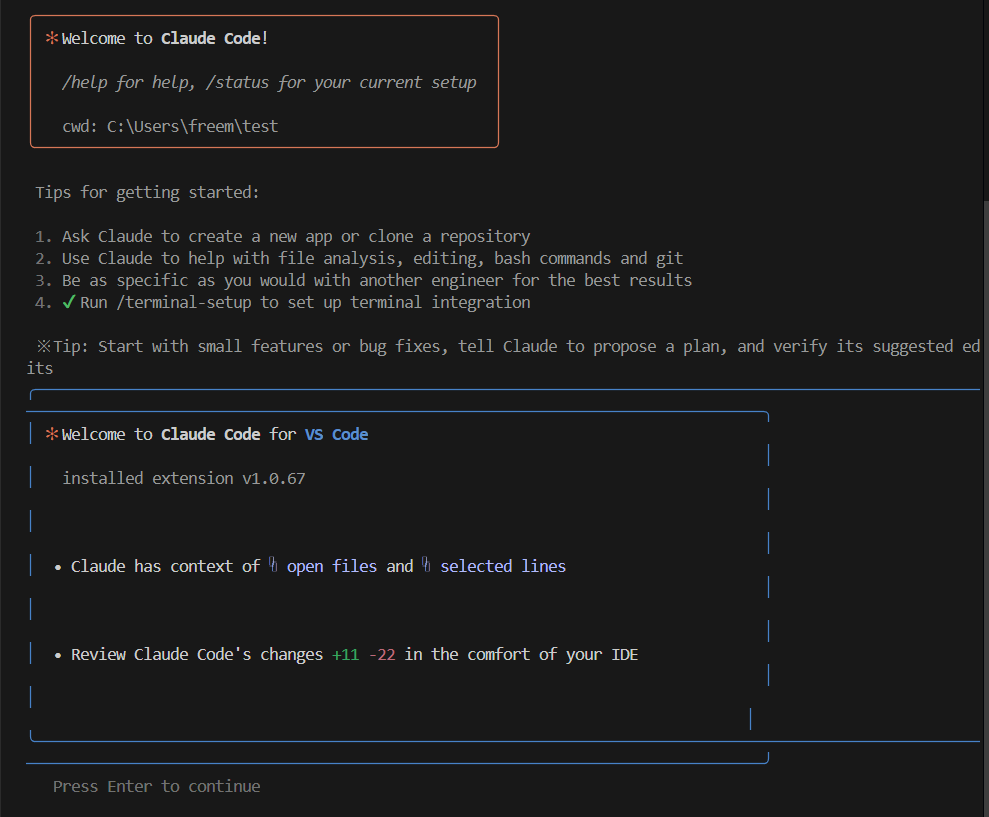Click the "Claude has context of" text
Screen dimensions: 989x817
pyautogui.click(x=165, y=567)
